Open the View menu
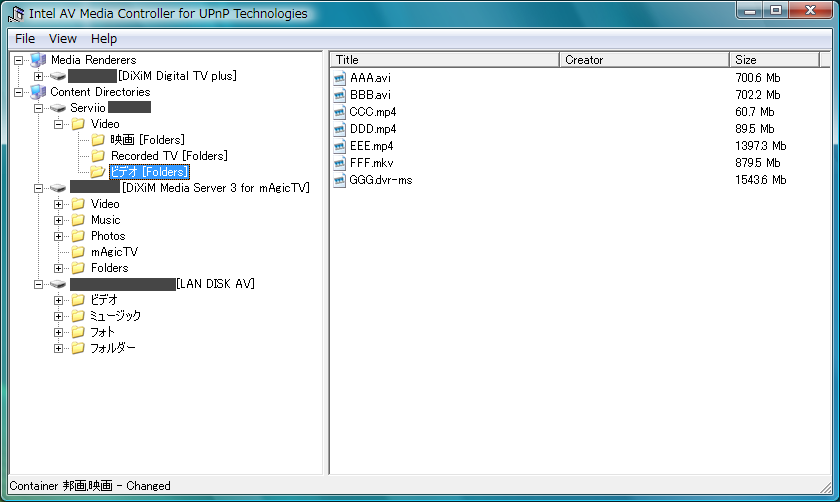The width and height of the screenshot is (840, 502). click(x=63, y=38)
